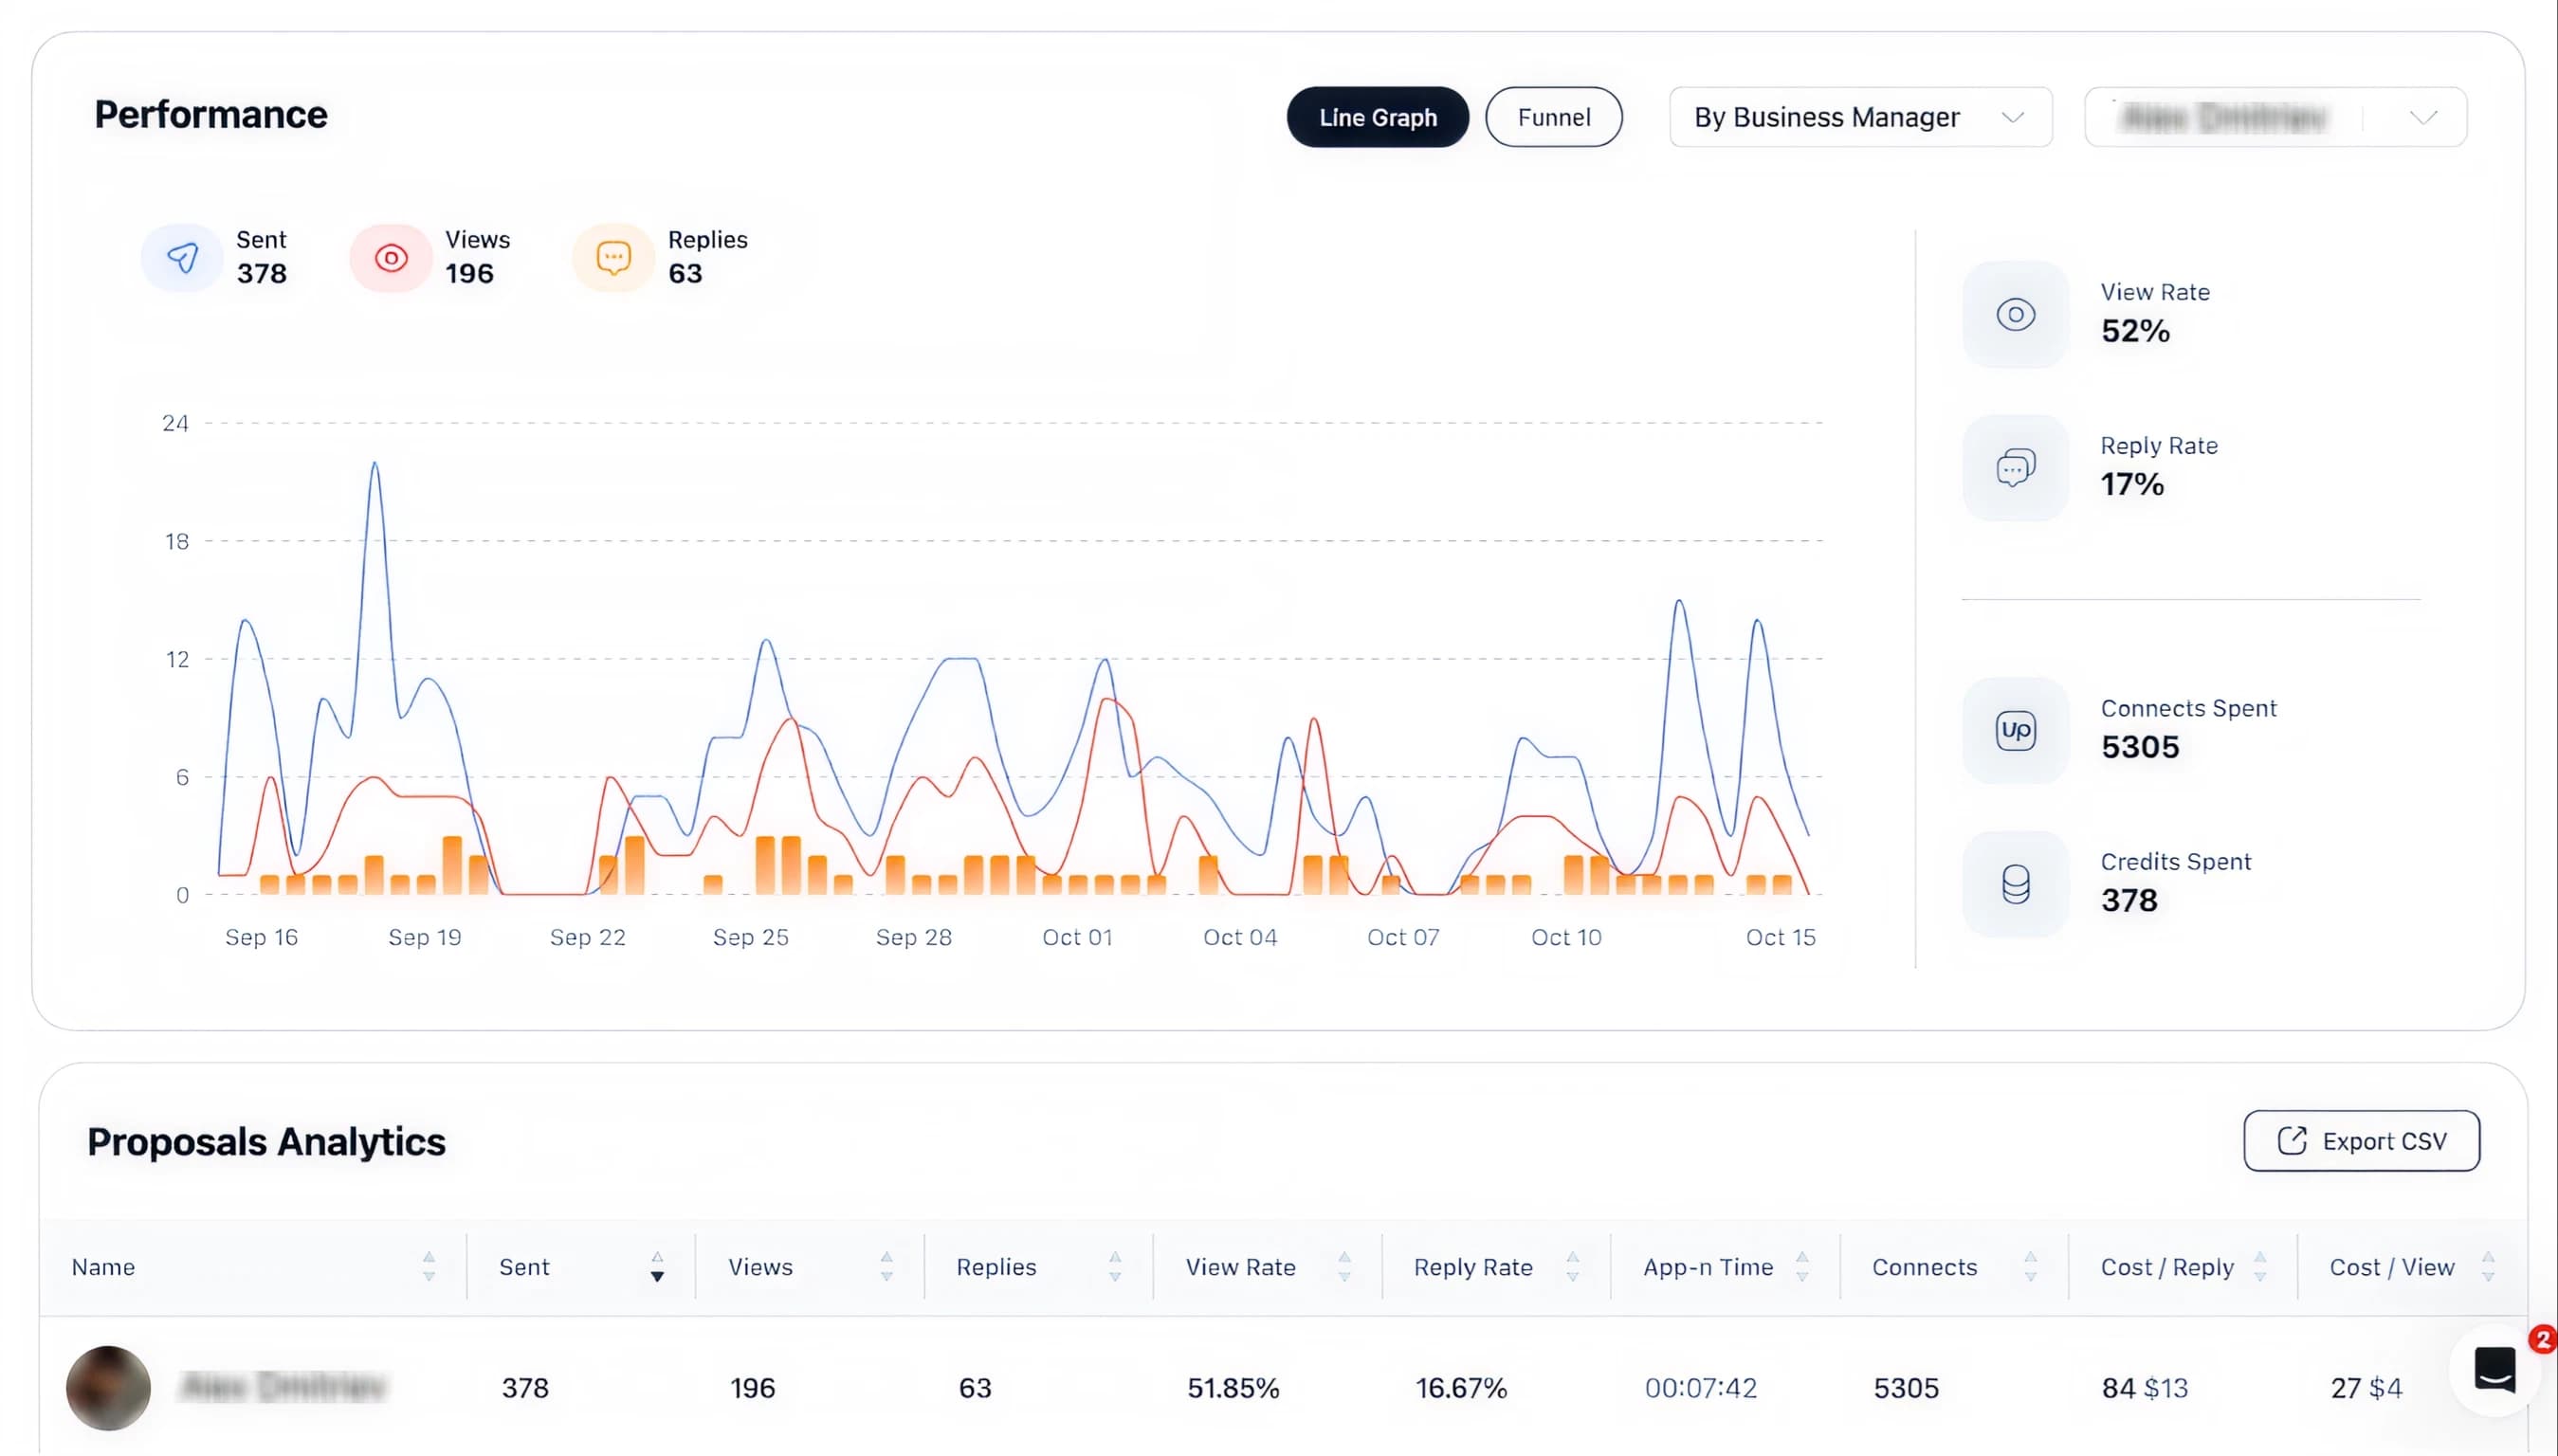Screen dimensions: 2558x1456
Task: Click the 27 $4 cost per view cell
Action: (x=2366, y=1388)
